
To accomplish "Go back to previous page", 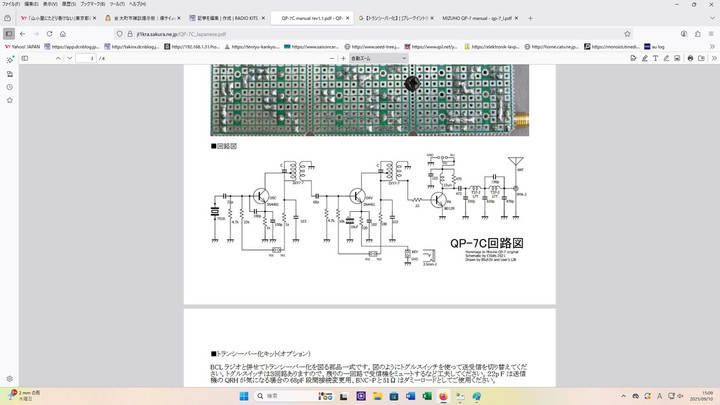I will point(22,34).
